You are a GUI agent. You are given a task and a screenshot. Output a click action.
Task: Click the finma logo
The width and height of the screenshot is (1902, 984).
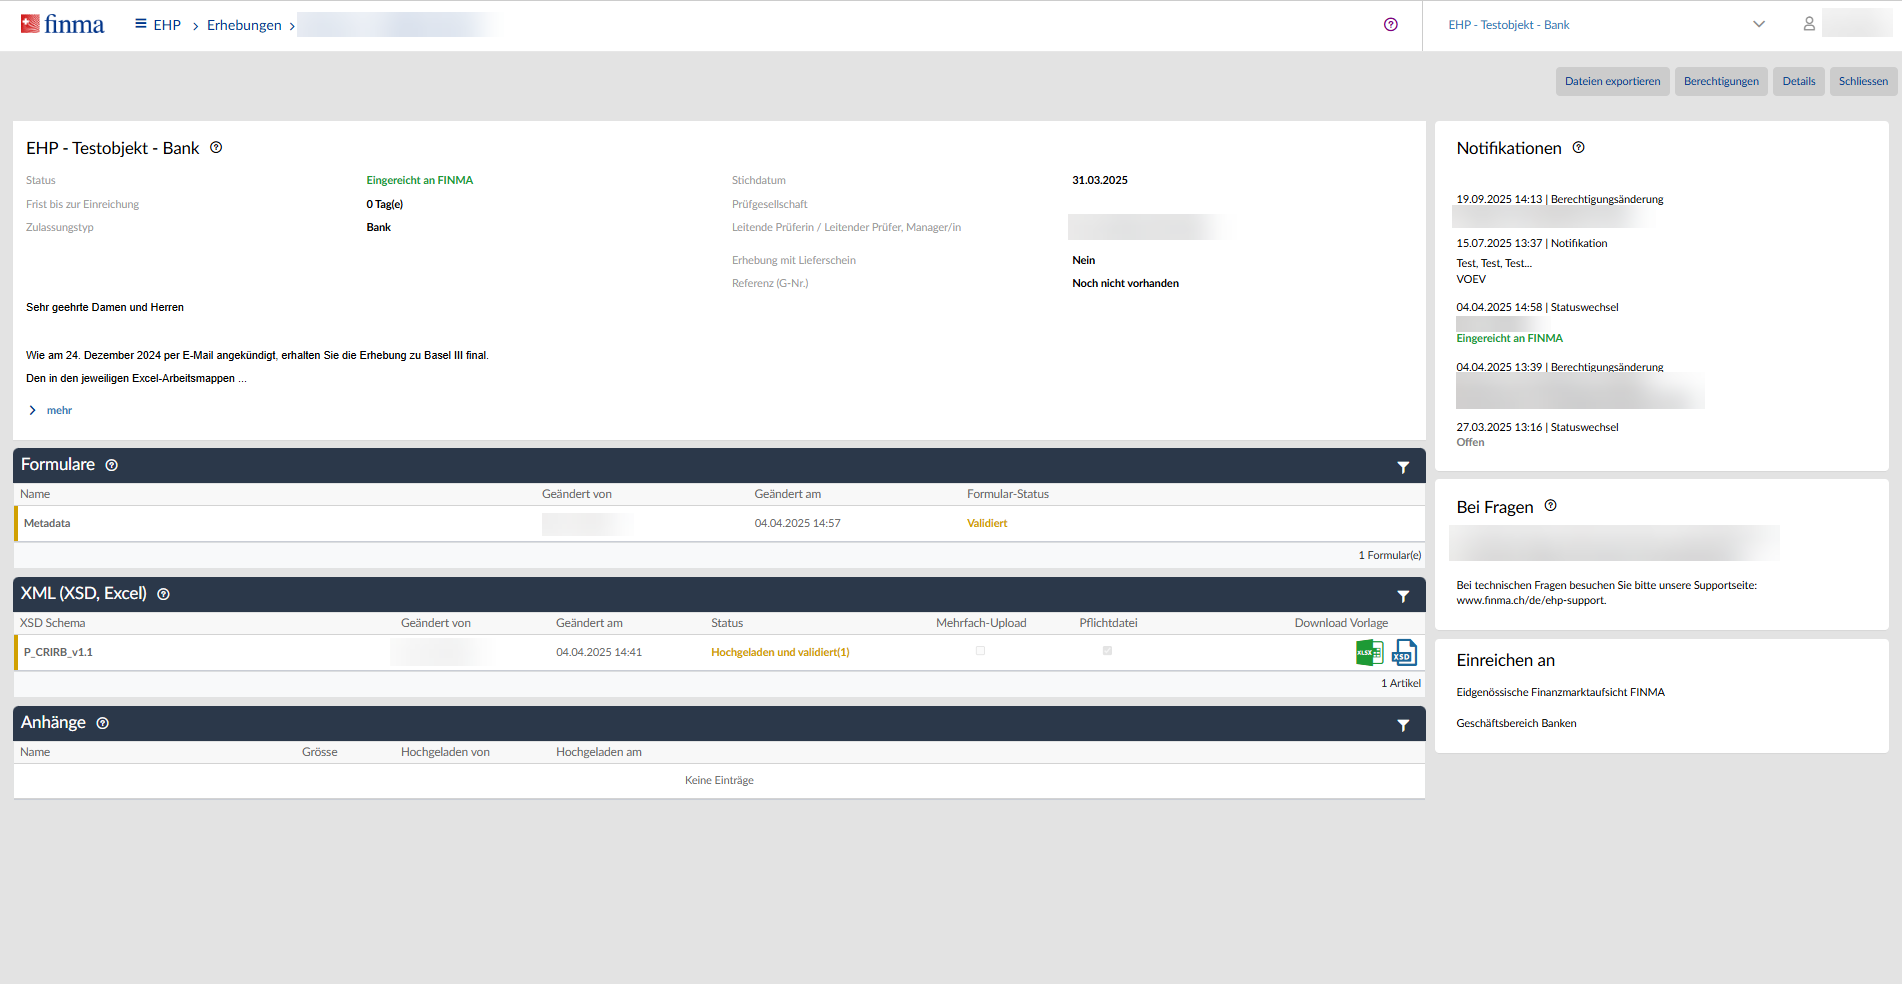pyautogui.click(x=62, y=24)
